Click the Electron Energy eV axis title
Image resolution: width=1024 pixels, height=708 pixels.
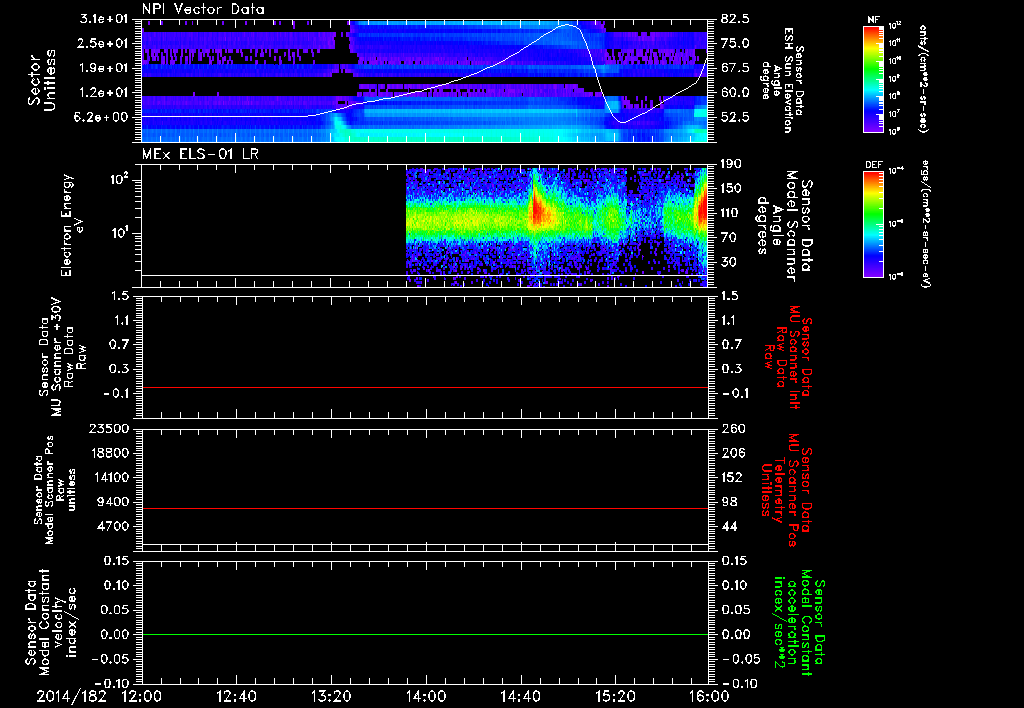72,225
